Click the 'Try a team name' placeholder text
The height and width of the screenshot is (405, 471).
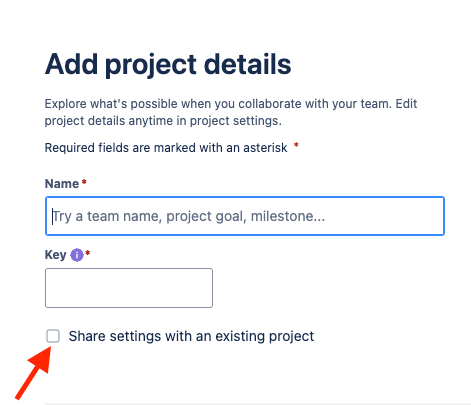108,216
